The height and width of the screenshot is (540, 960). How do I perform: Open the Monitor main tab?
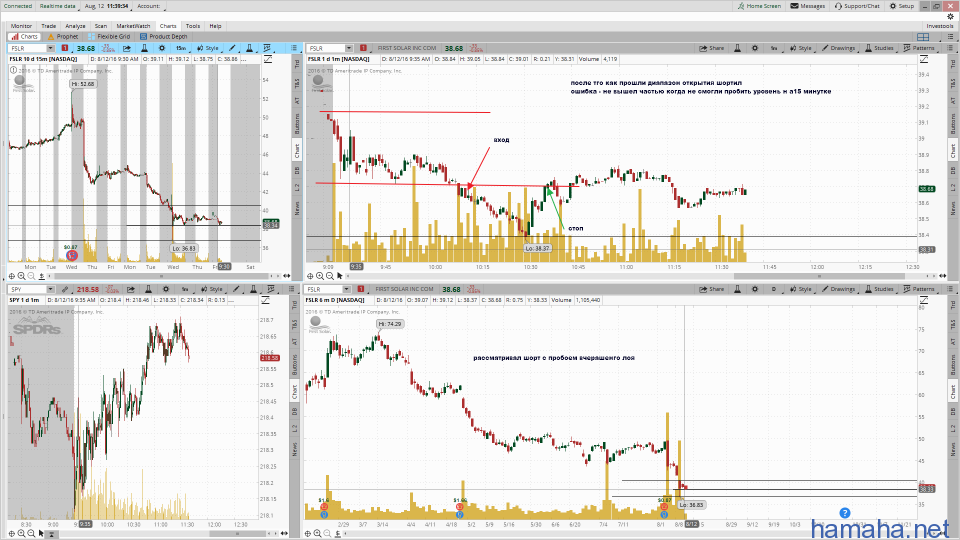21,26
